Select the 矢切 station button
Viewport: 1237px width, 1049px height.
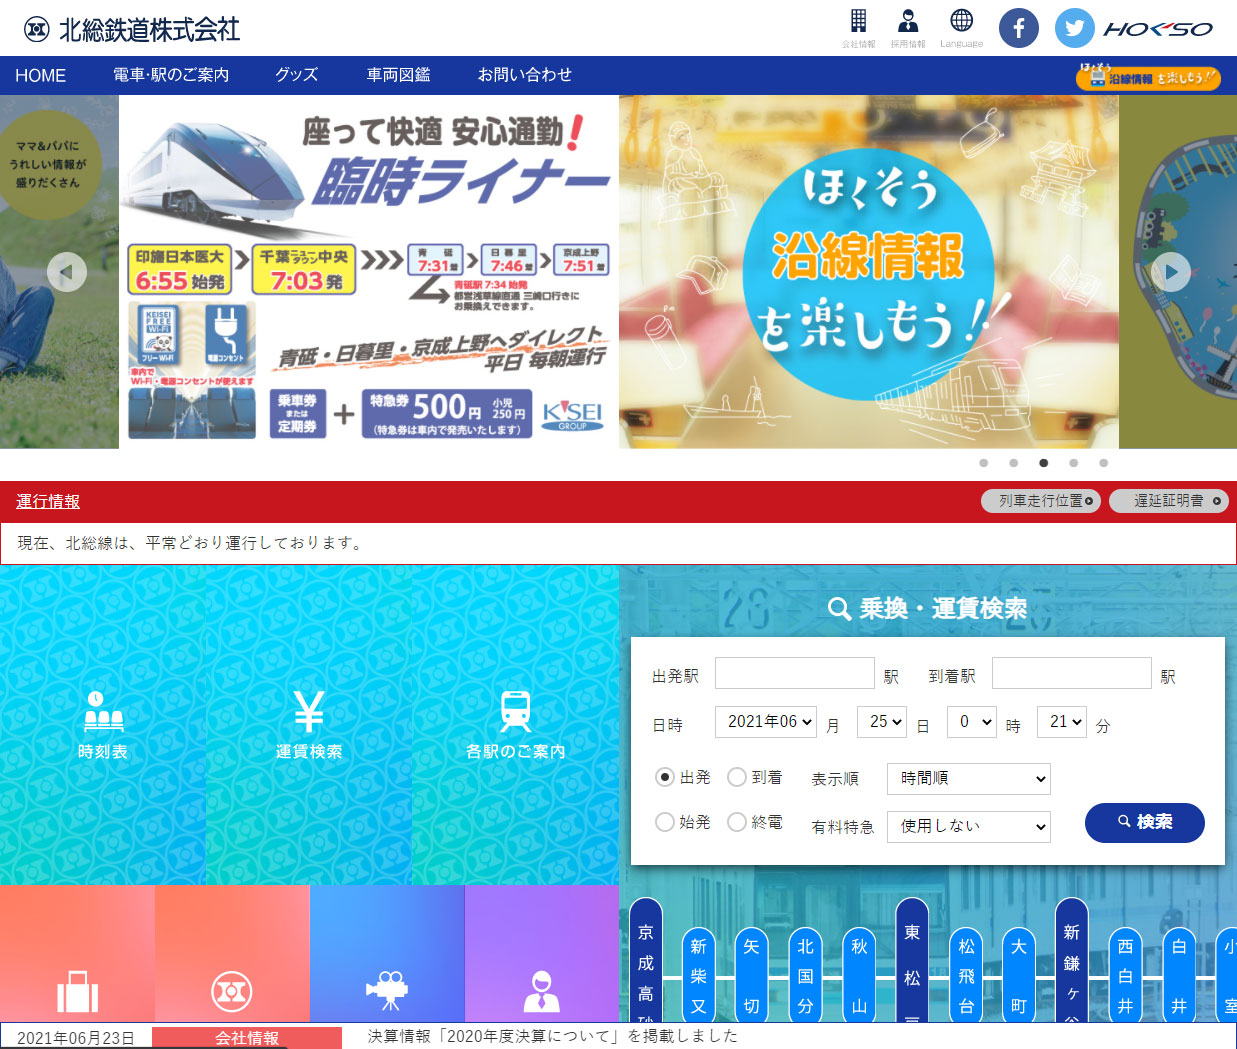pos(752,976)
